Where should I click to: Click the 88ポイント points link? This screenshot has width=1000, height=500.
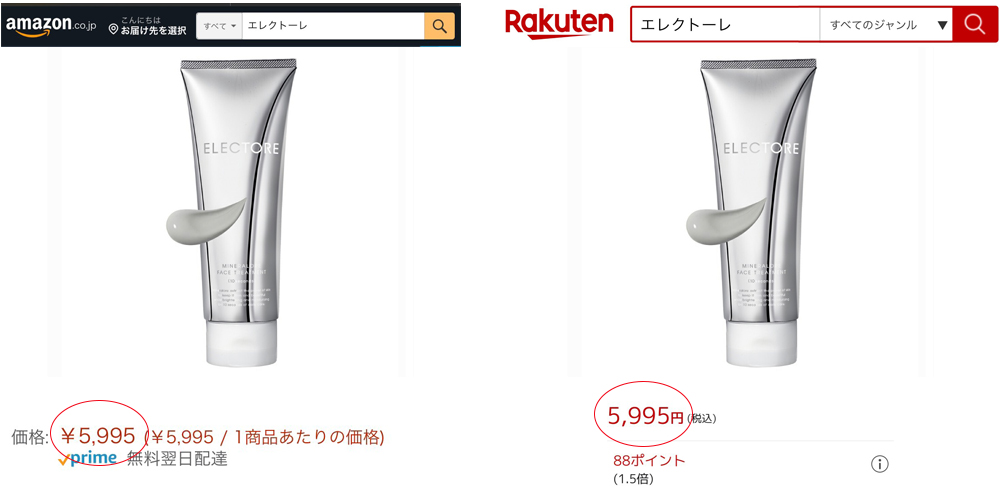point(649,460)
